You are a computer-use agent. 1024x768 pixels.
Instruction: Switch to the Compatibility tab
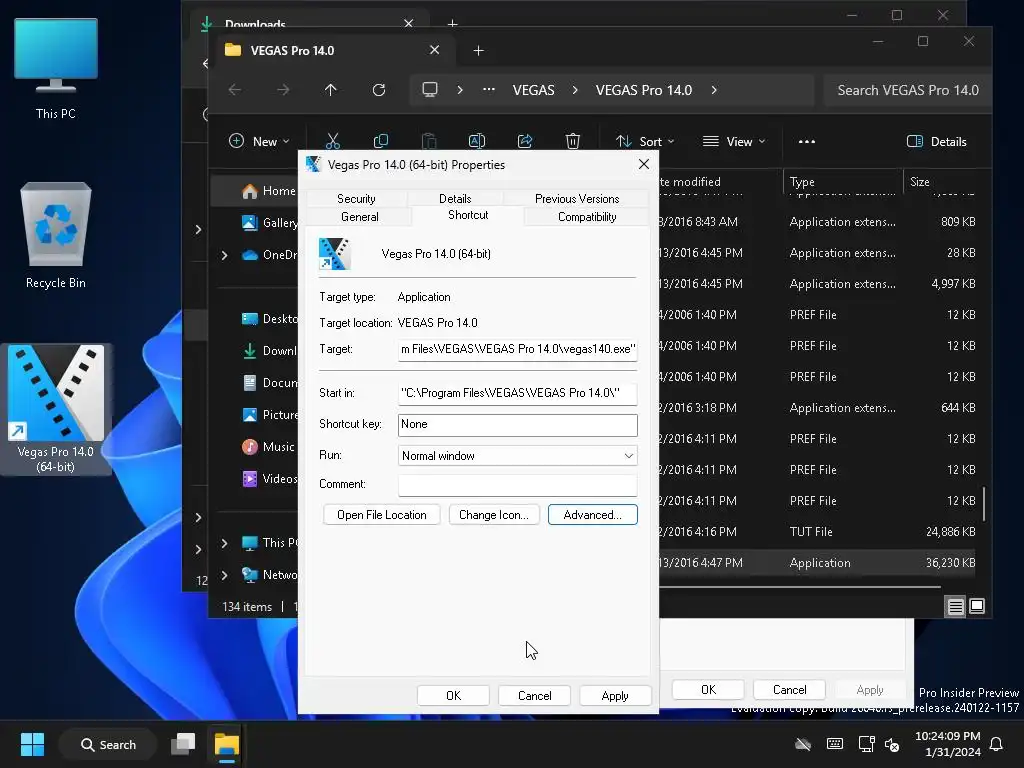coord(586,217)
